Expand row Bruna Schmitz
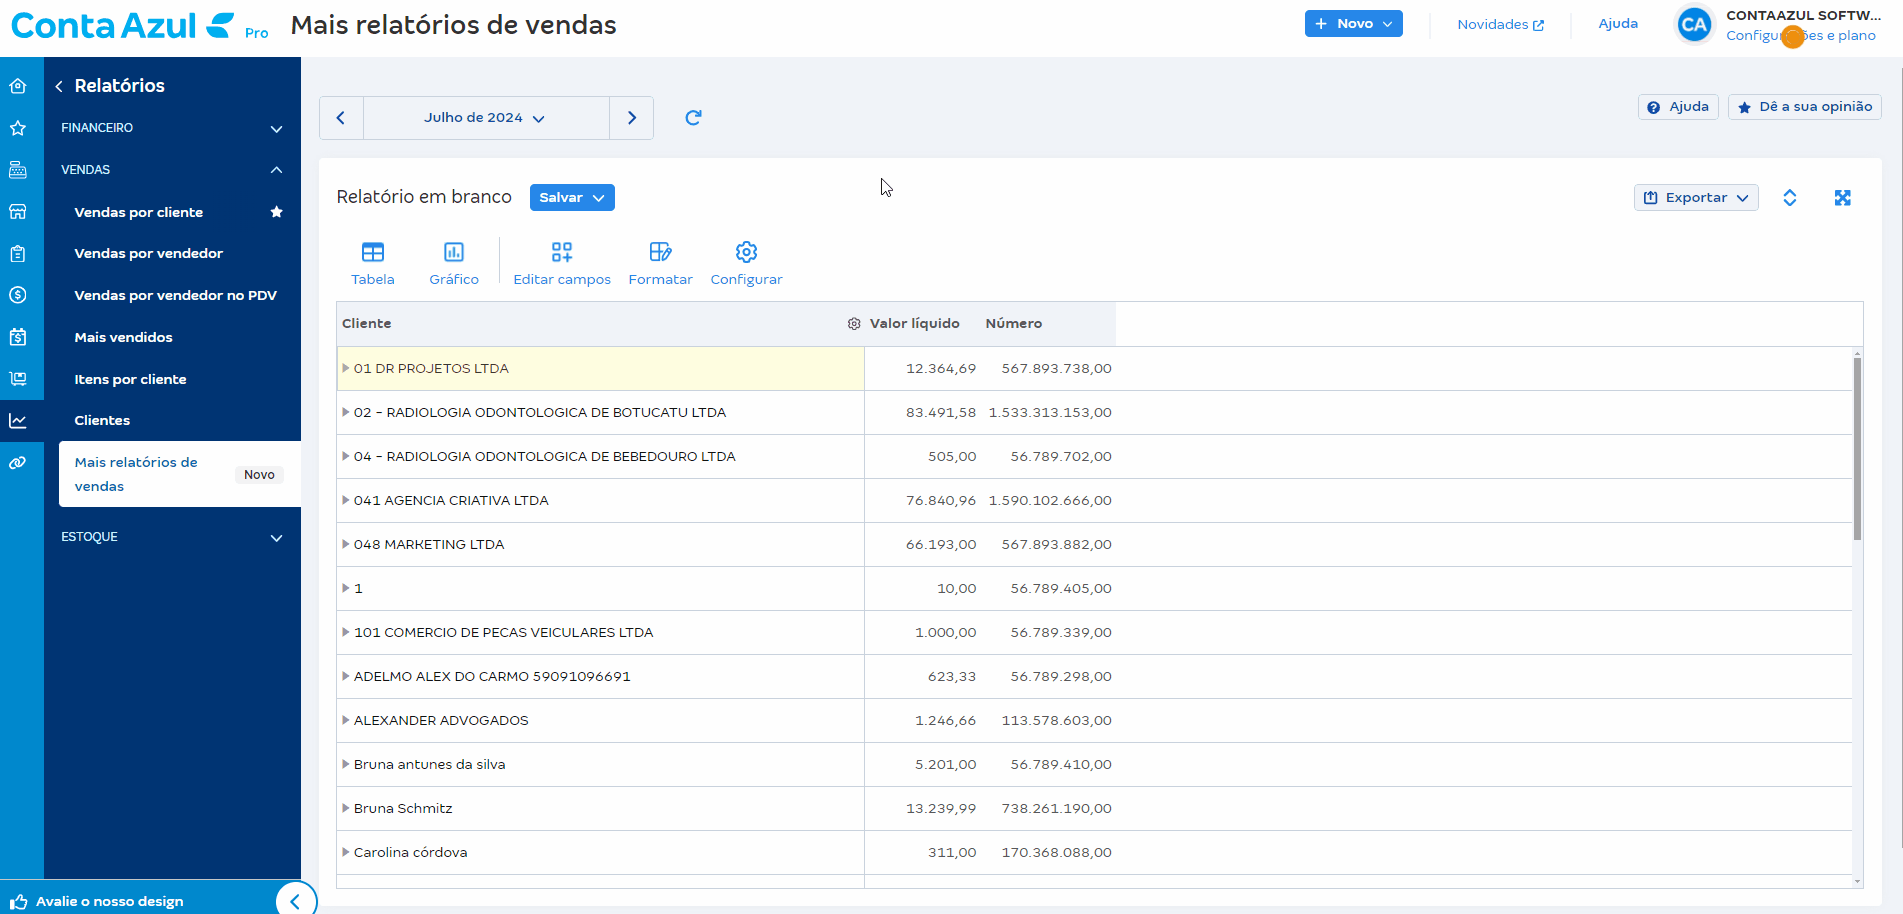This screenshot has width=1903, height=914. click(346, 808)
